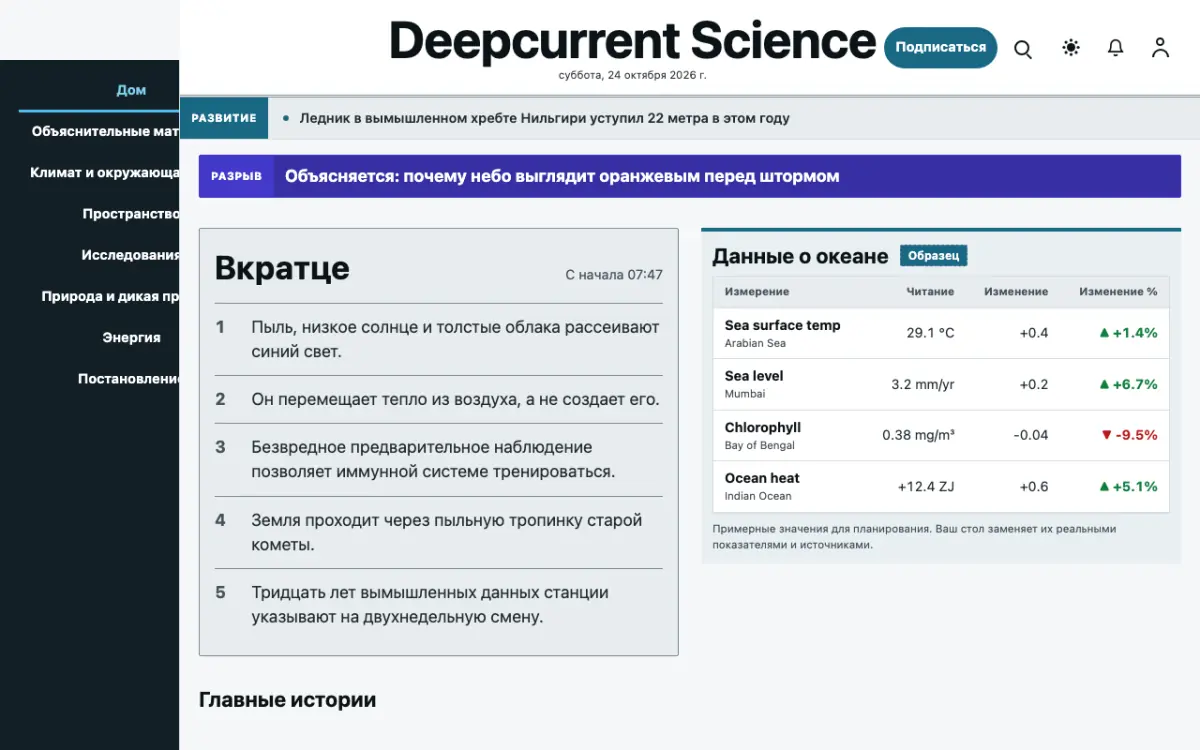Open the search icon in the header

click(1023, 48)
